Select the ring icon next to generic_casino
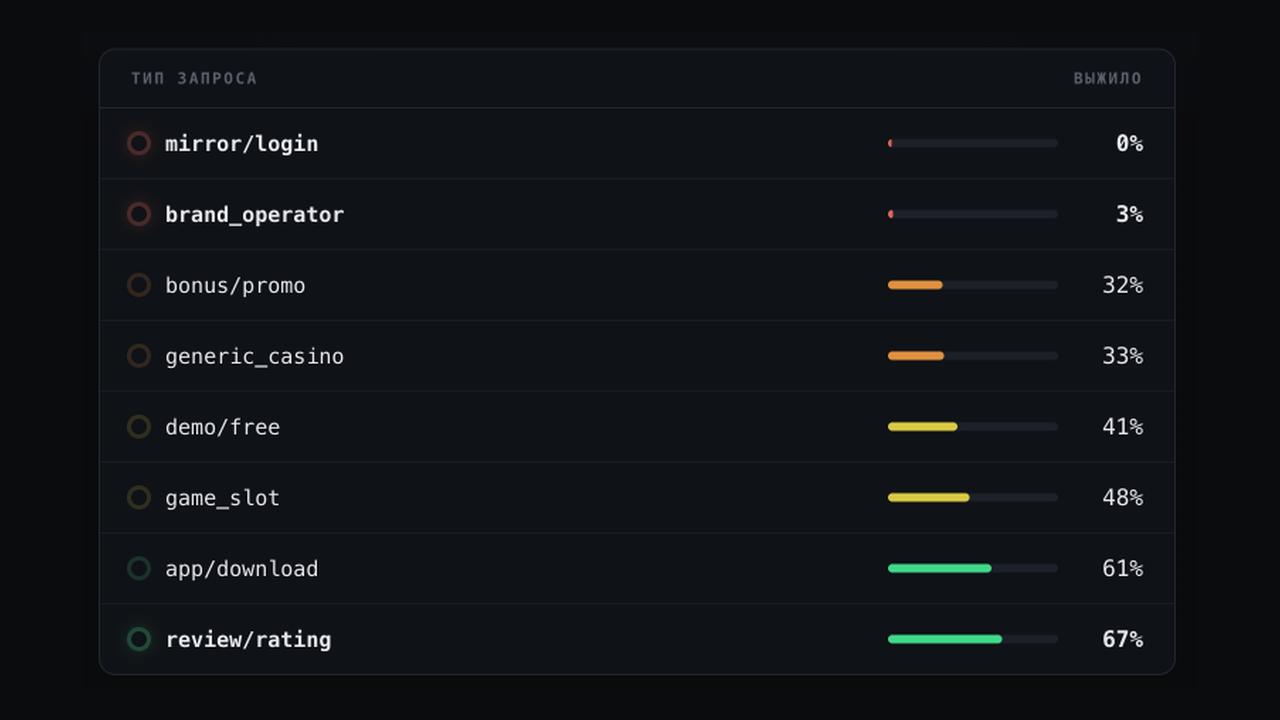This screenshot has width=1280, height=720. point(139,356)
